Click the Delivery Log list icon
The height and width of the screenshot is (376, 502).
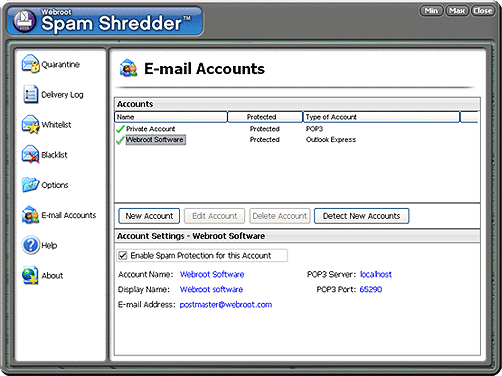pos(30,94)
